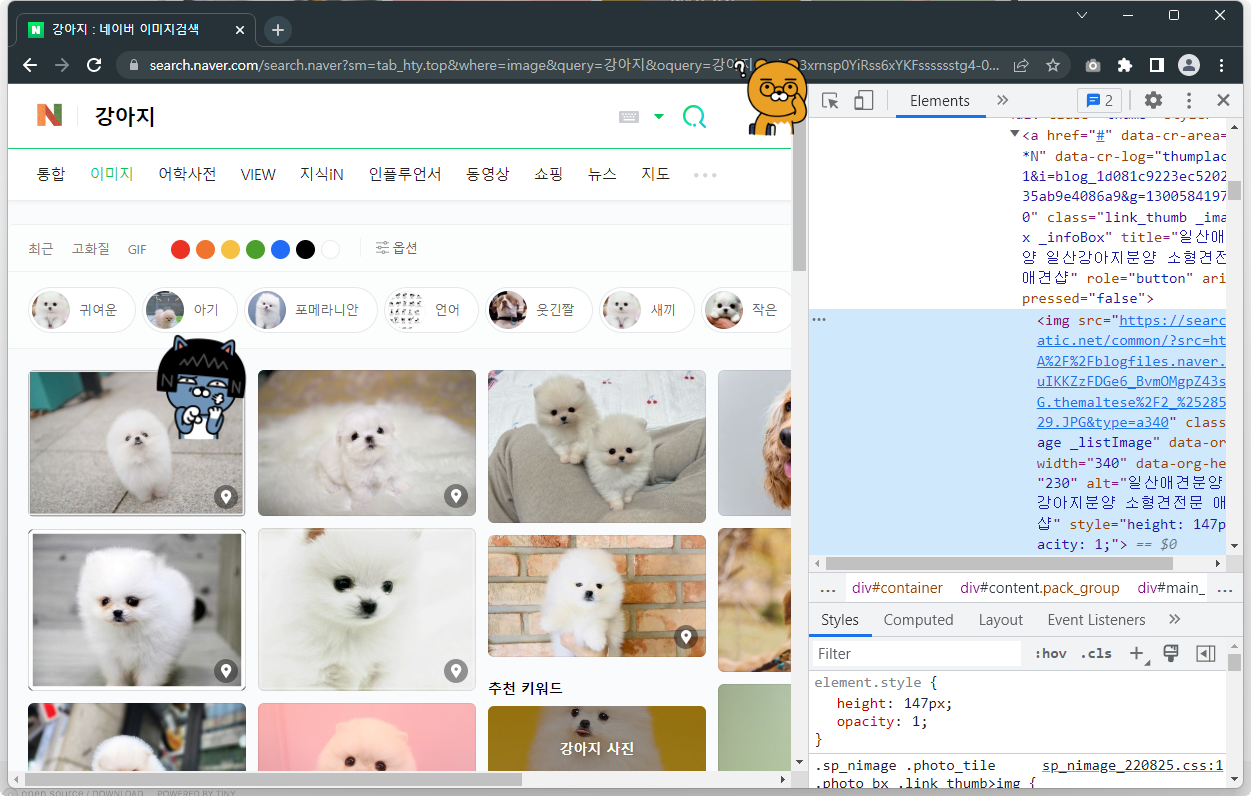
Task: Toggle the .cls class editor
Action: tap(1096, 653)
